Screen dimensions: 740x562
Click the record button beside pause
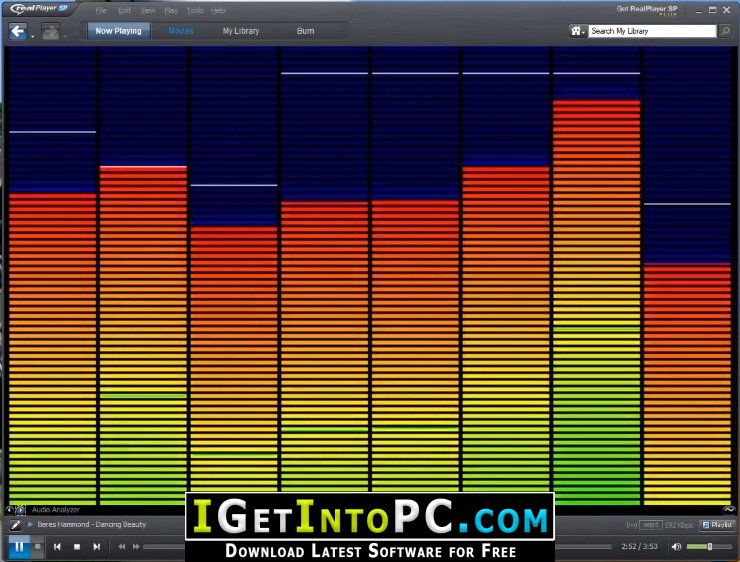(38, 547)
